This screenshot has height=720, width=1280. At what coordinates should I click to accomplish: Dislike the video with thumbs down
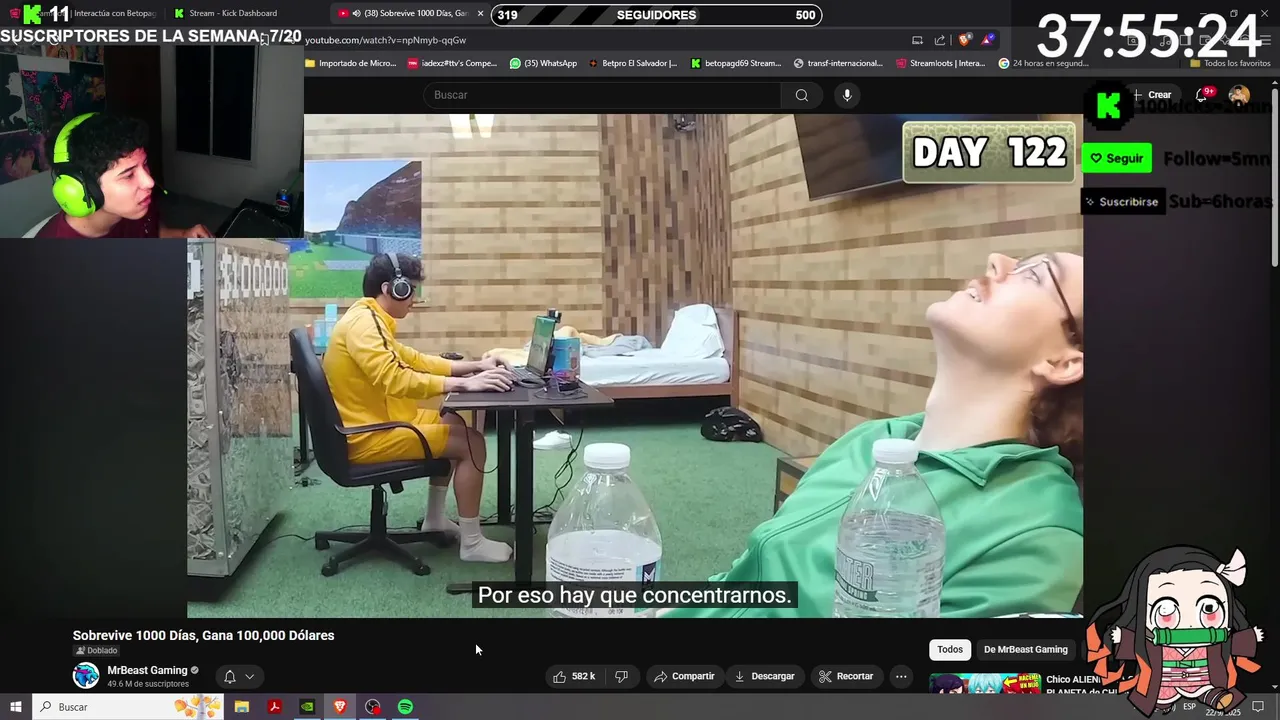pyautogui.click(x=621, y=676)
